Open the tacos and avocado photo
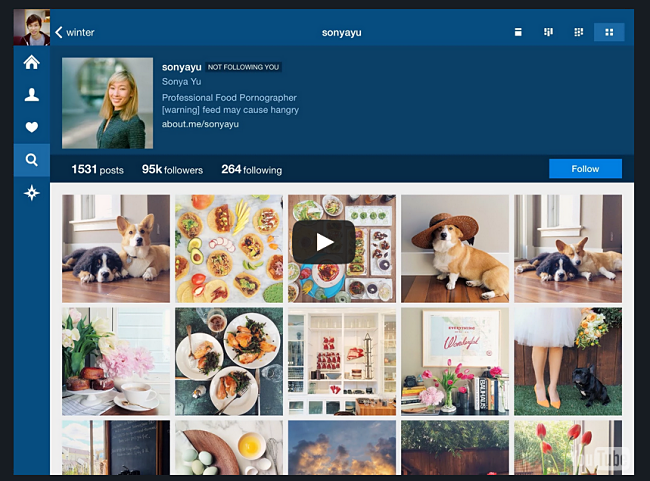The height and width of the screenshot is (481, 650). point(228,248)
